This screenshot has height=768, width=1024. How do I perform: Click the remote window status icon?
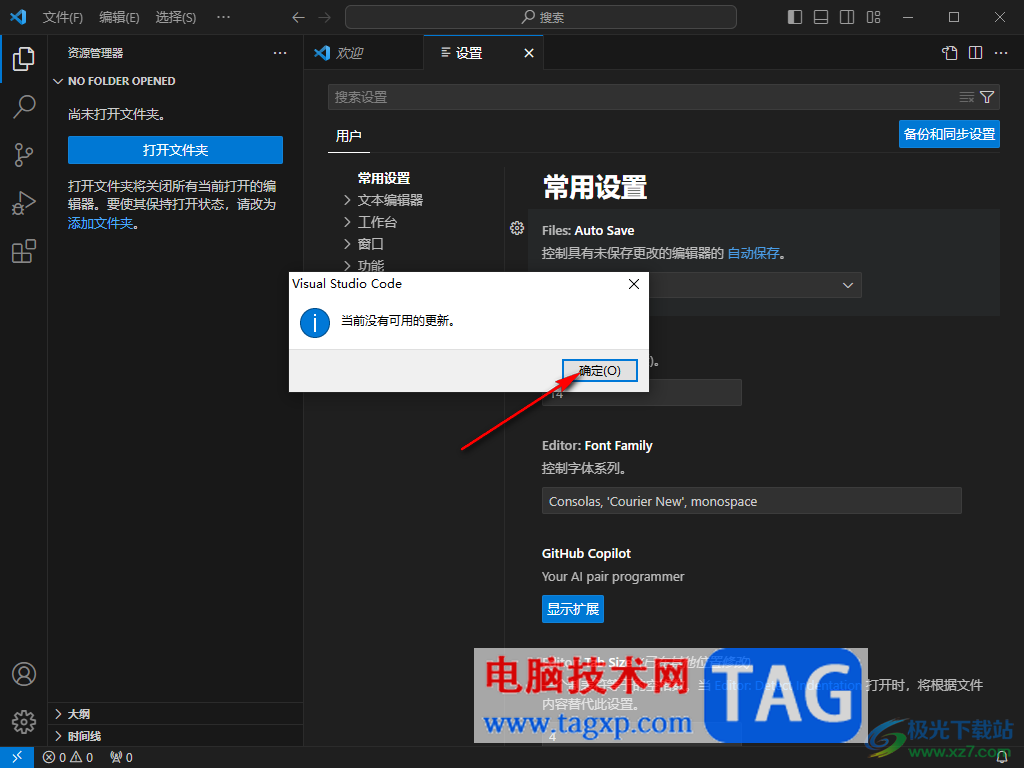tap(17, 757)
